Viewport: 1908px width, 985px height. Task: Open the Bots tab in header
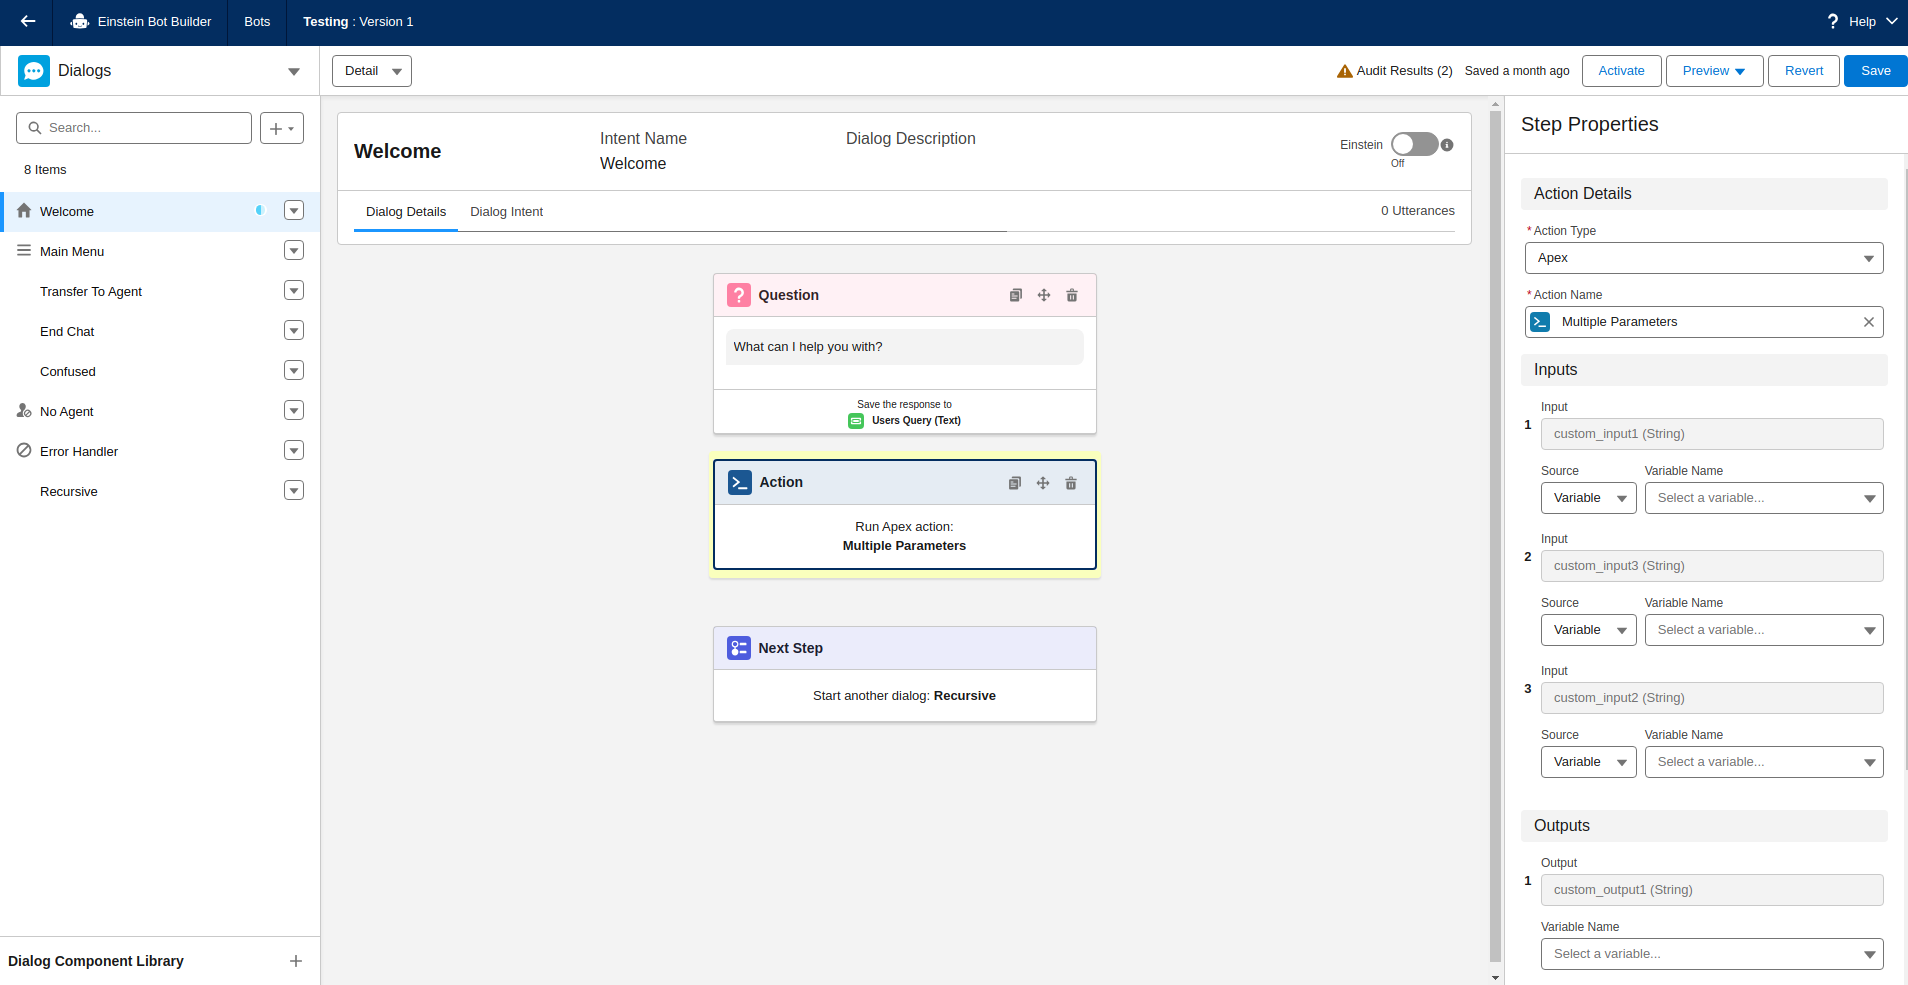point(257,22)
